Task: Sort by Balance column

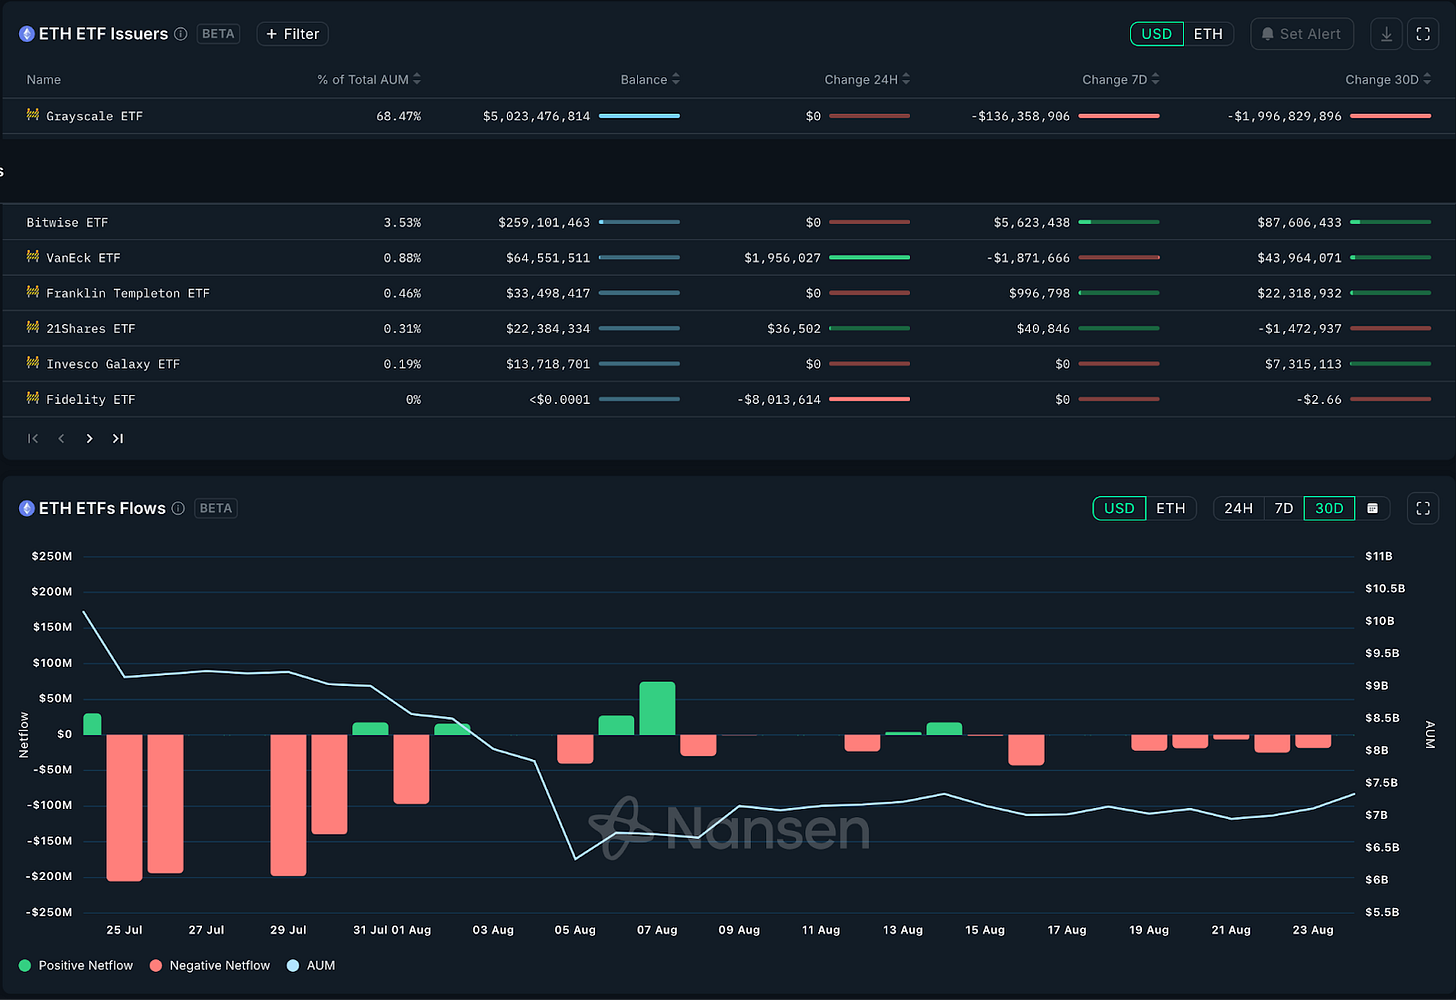Action: (650, 79)
